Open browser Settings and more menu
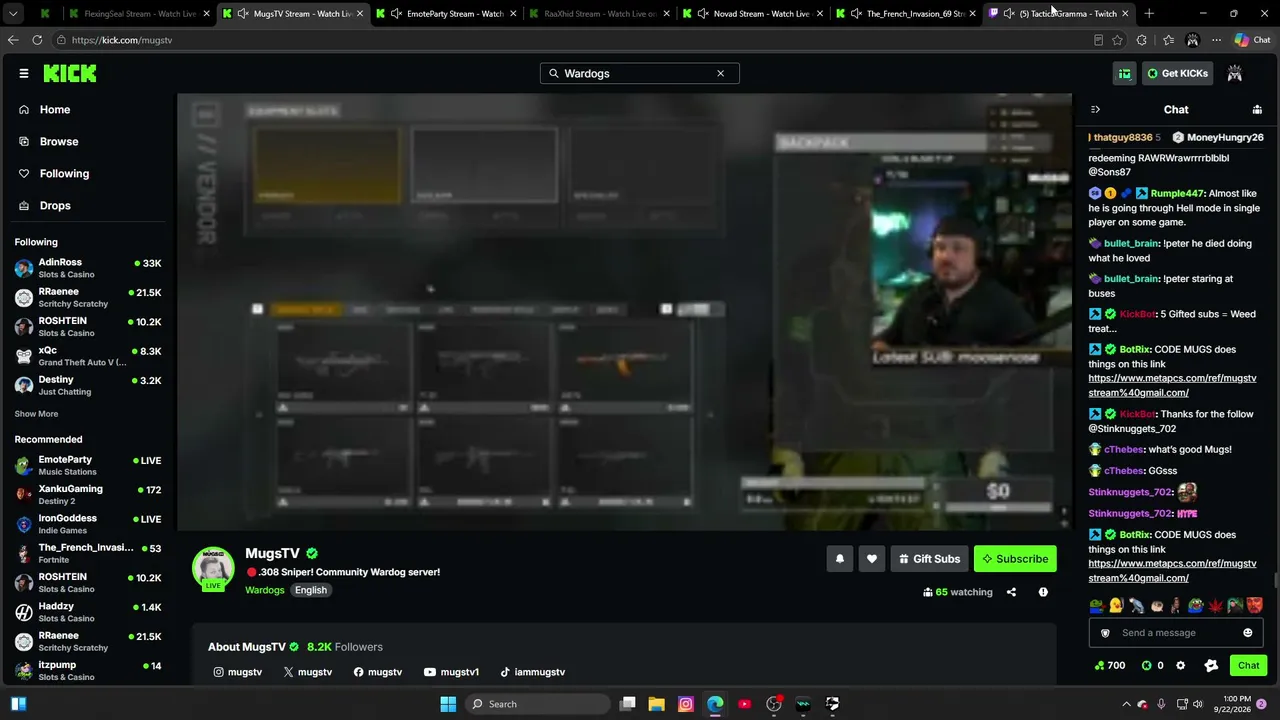The height and width of the screenshot is (720, 1280). 1216,40
